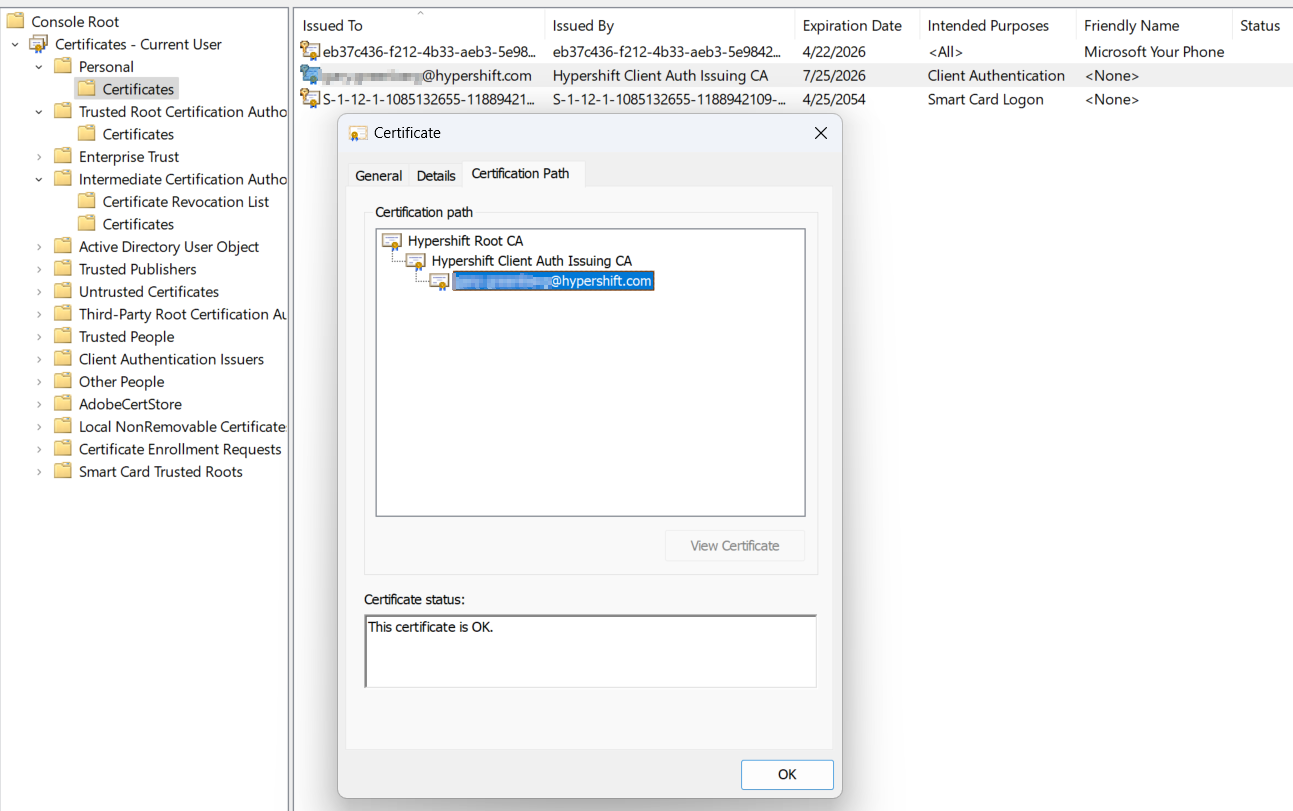Click the Trusted People folder icon
1293x811 pixels.
pyautogui.click(x=63, y=336)
